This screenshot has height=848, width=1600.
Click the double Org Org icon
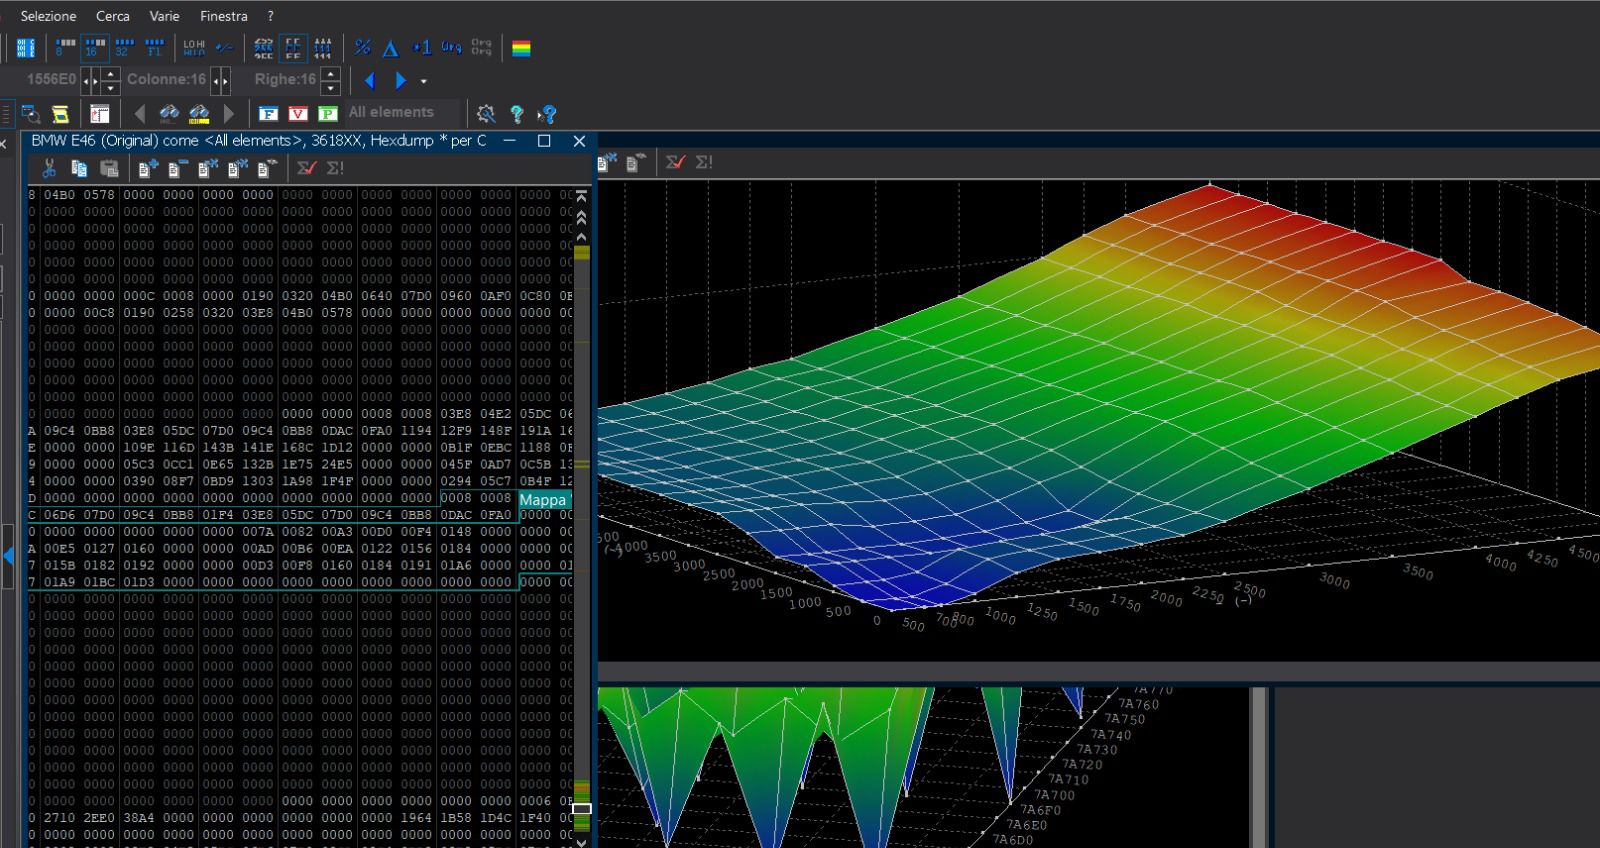click(481, 47)
